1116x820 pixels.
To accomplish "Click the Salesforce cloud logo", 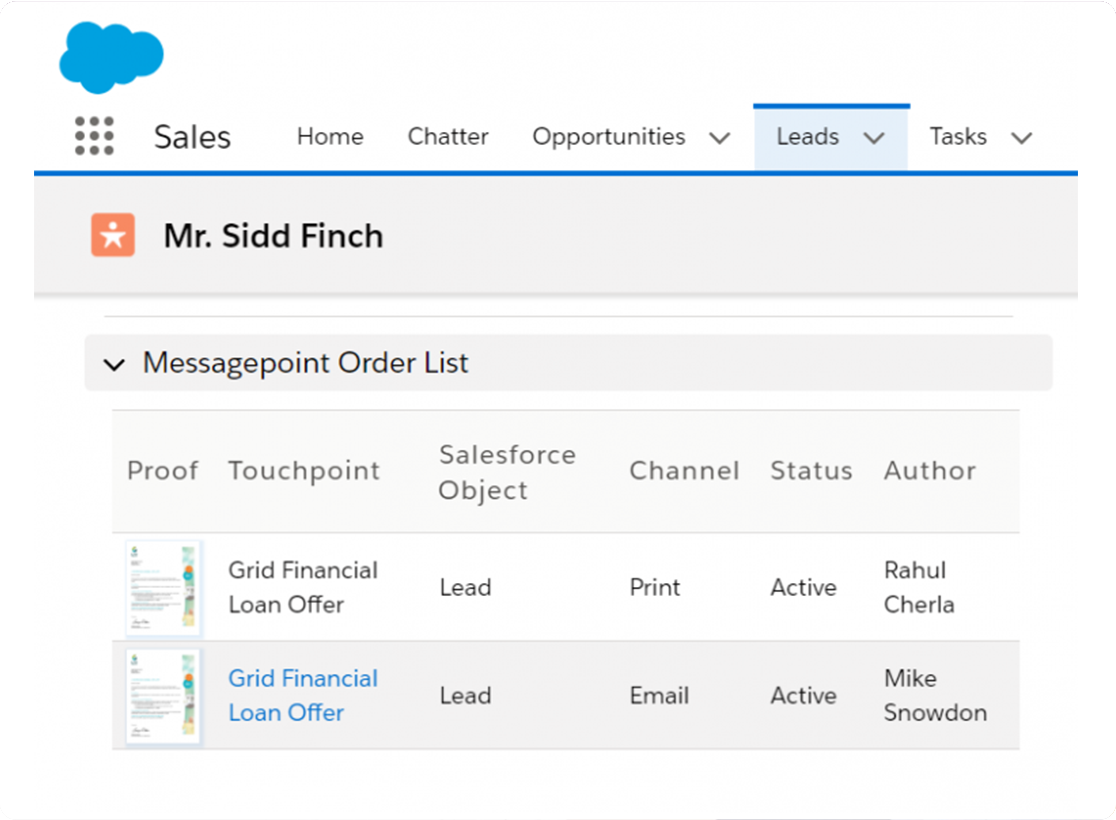I will (x=110, y=57).
